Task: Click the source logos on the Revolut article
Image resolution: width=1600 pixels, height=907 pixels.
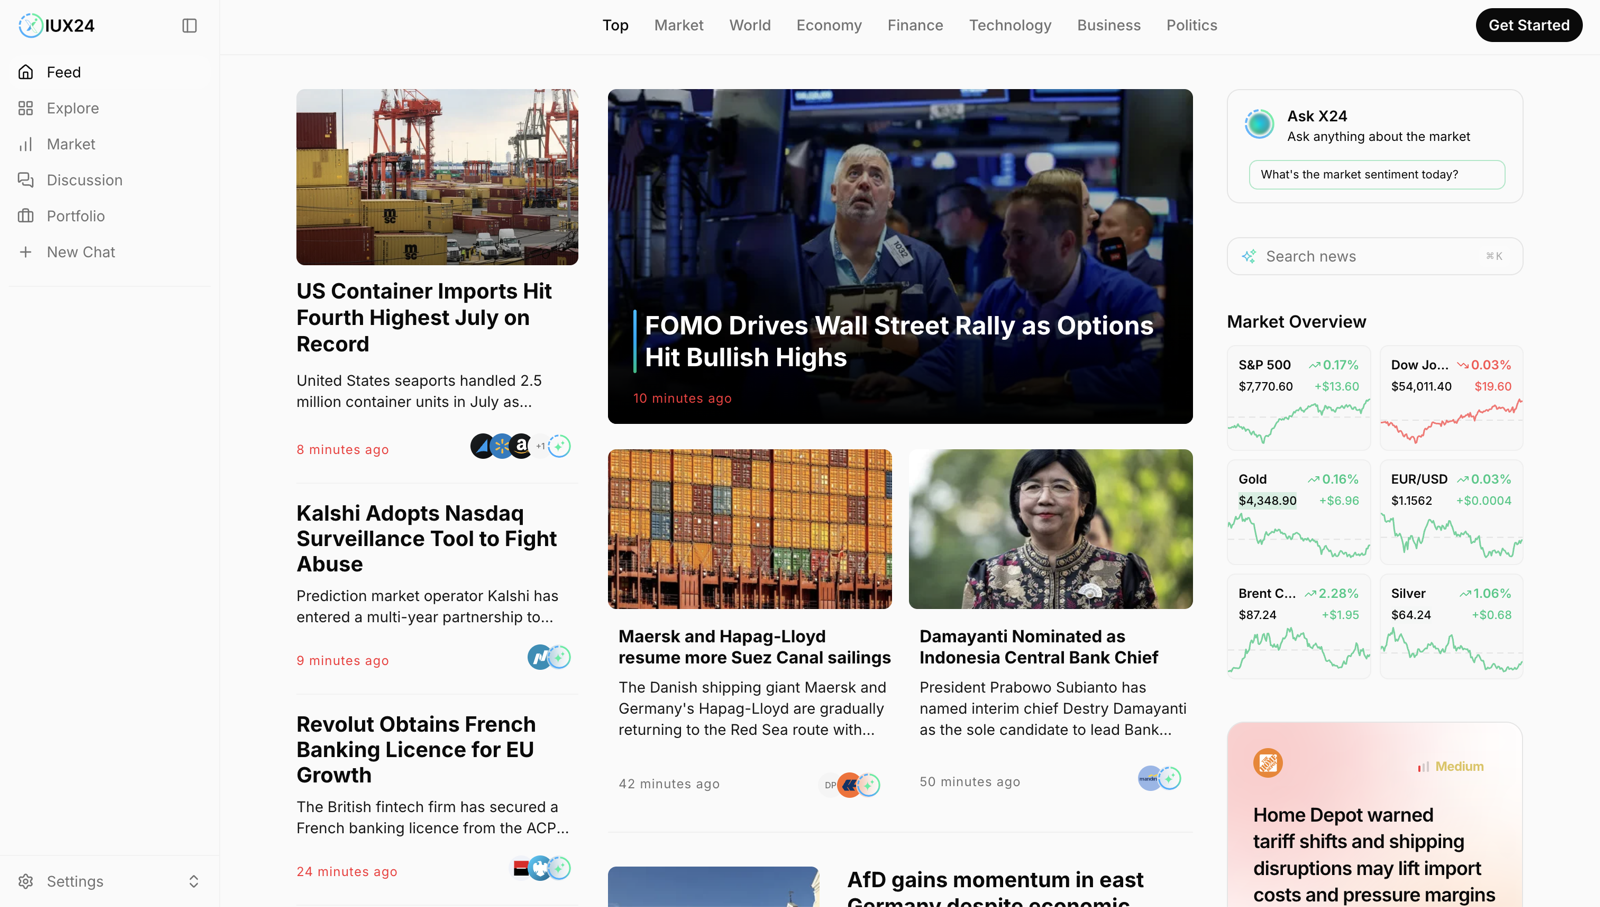Action: (541, 868)
